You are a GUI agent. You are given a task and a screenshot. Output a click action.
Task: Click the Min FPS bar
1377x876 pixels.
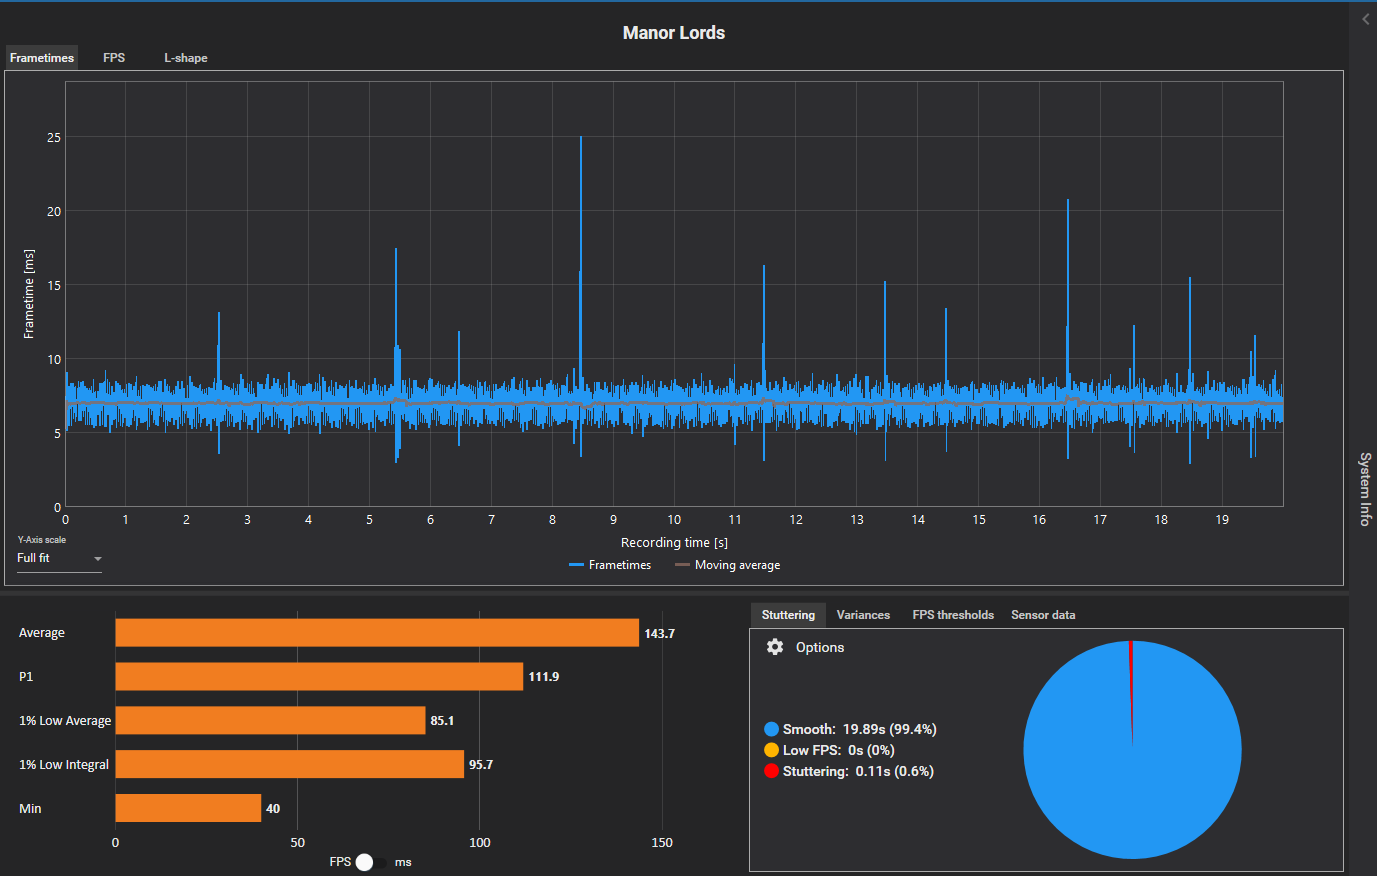click(188, 809)
